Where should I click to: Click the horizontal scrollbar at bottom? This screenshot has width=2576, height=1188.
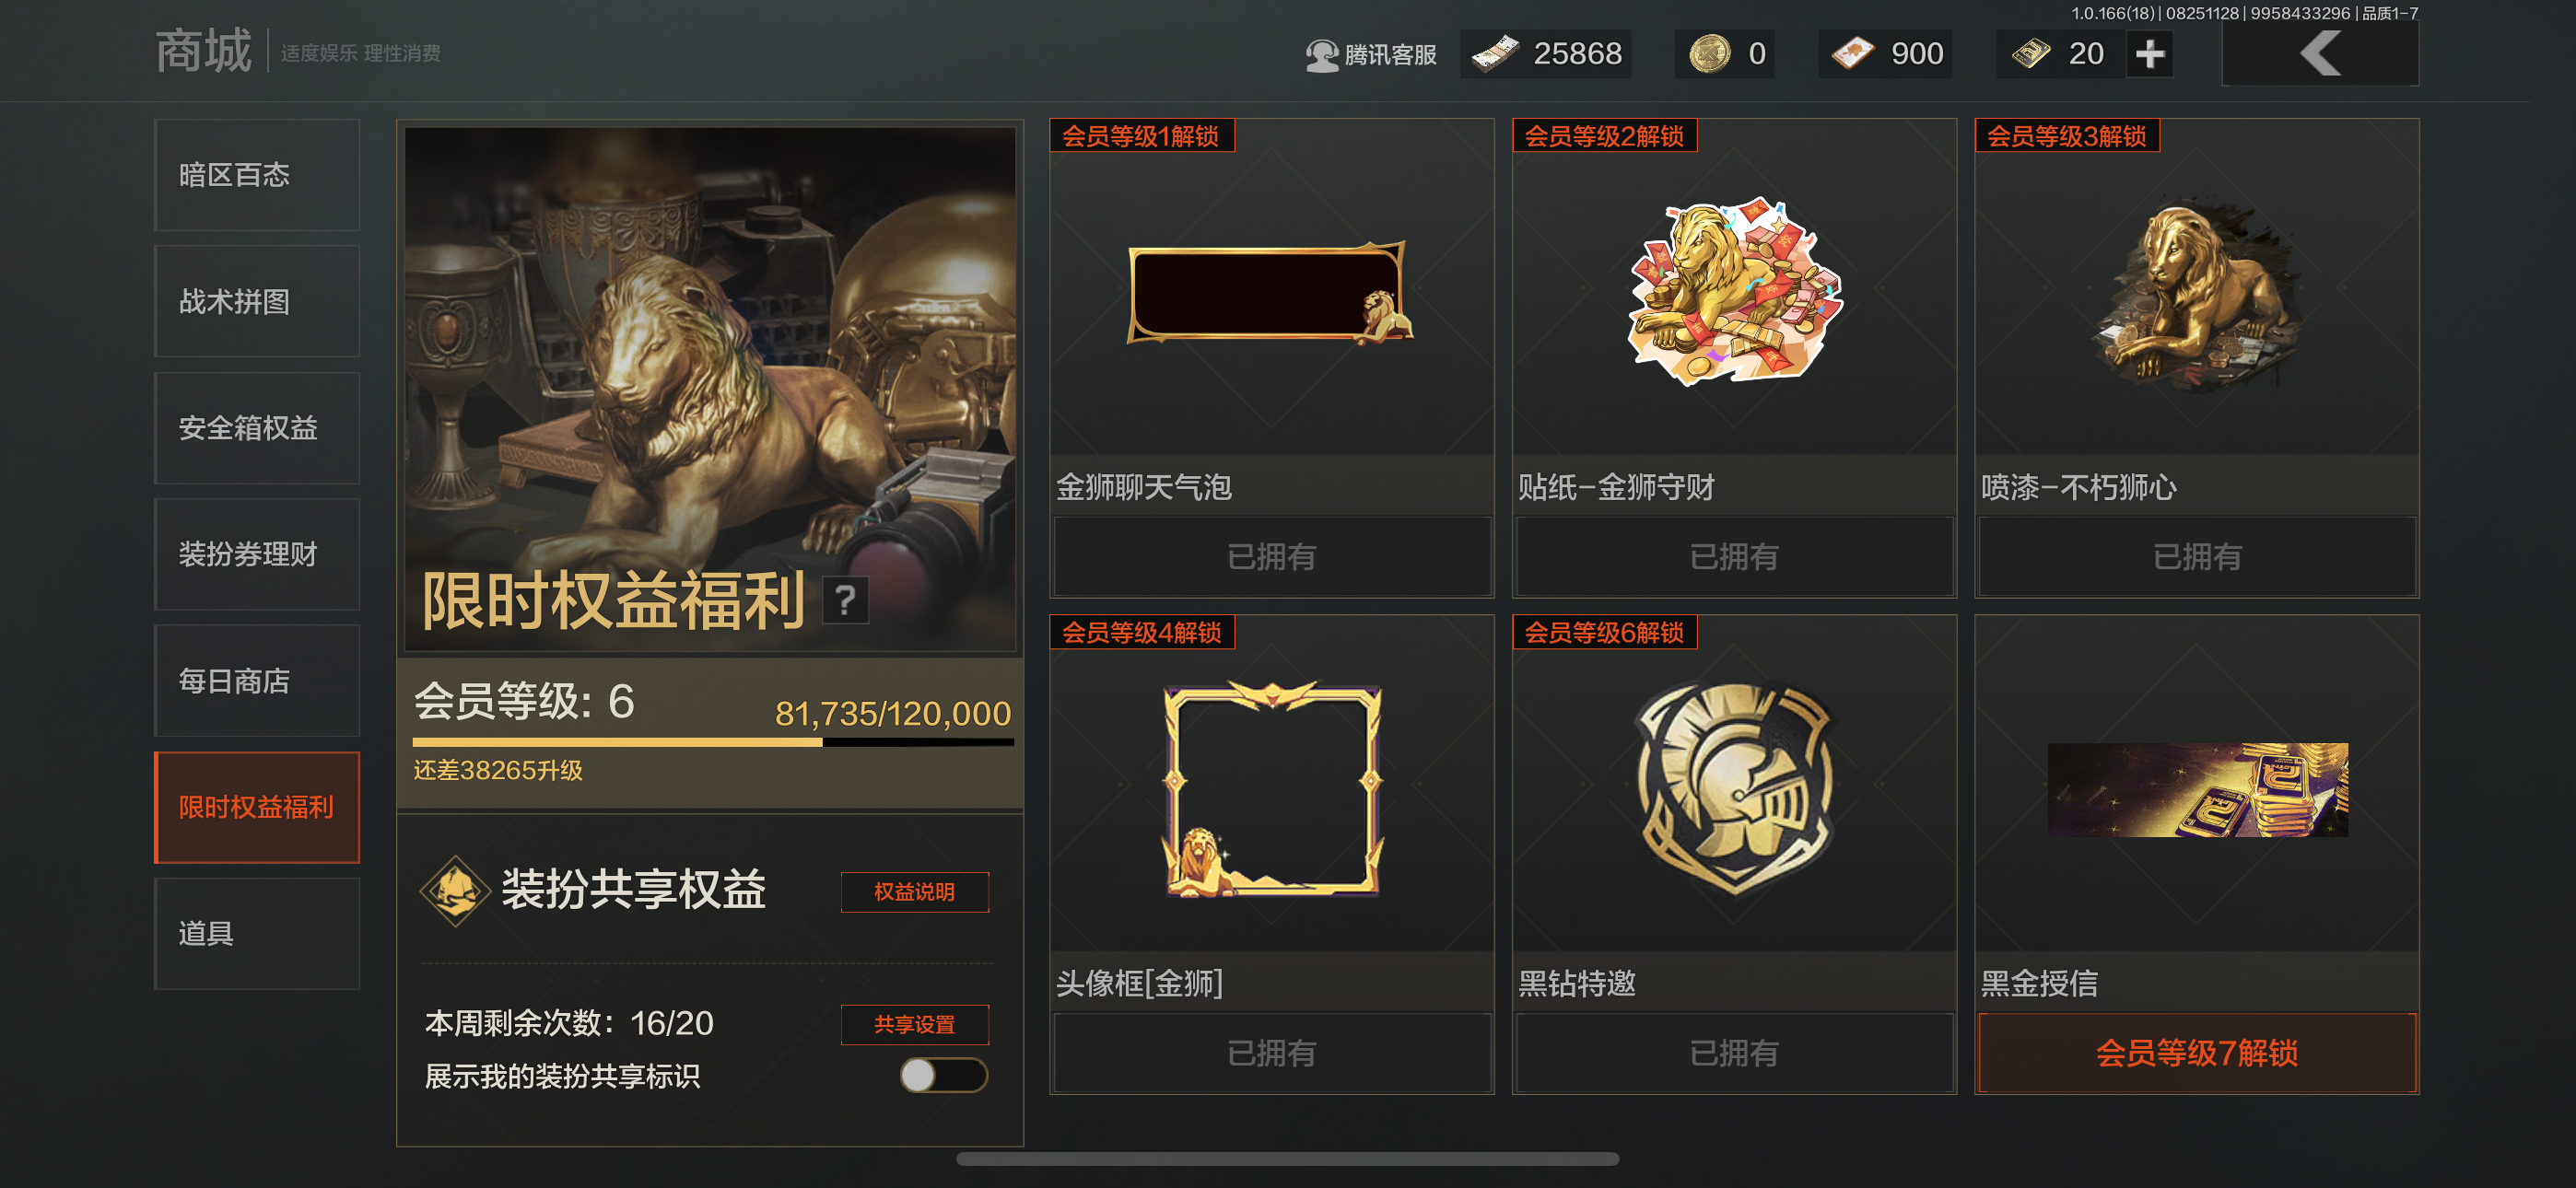pyautogui.click(x=1287, y=1159)
